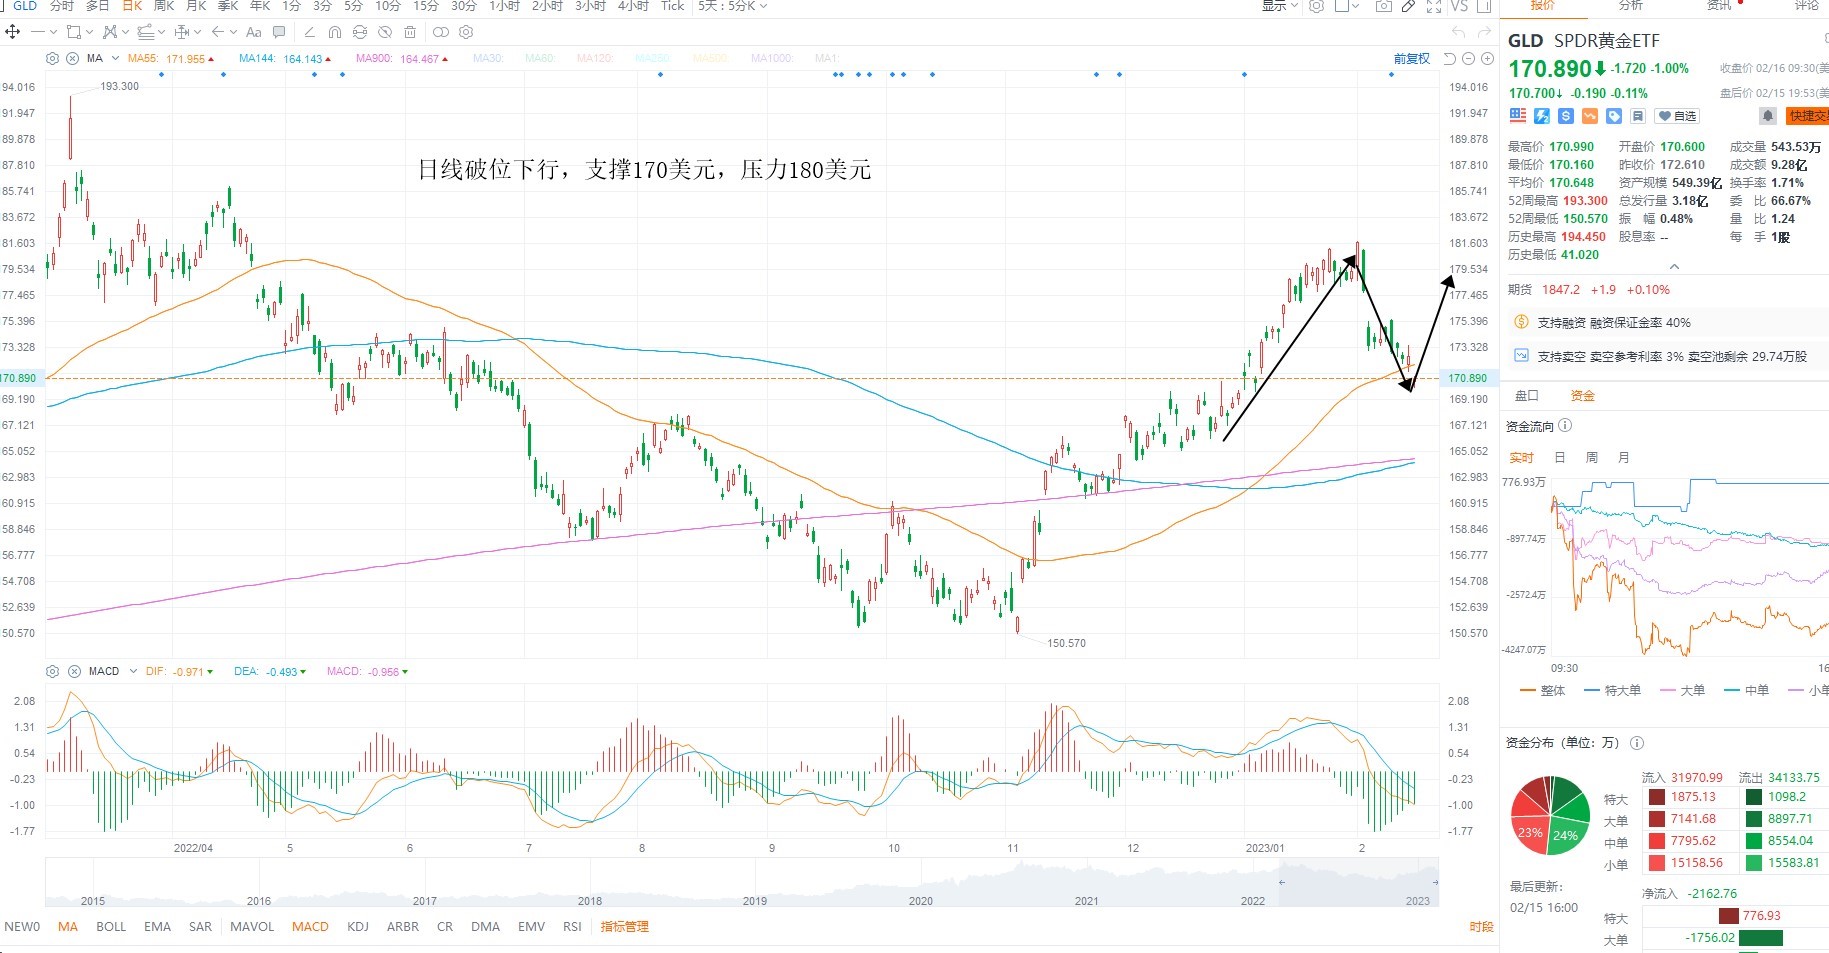Select the RSI indicator
Image resolution: width=1829 pixels, height=953 pixels.
coord(572,927)
